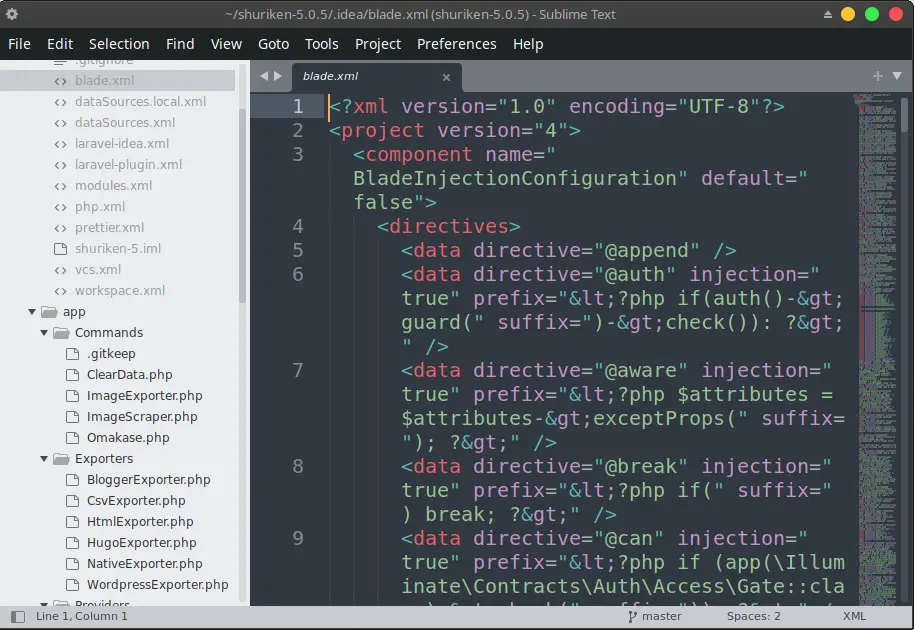Click the forward navigation arrow near the tabs
The image size is (914, 630).
pyautogui.click(x=277, y=74)
